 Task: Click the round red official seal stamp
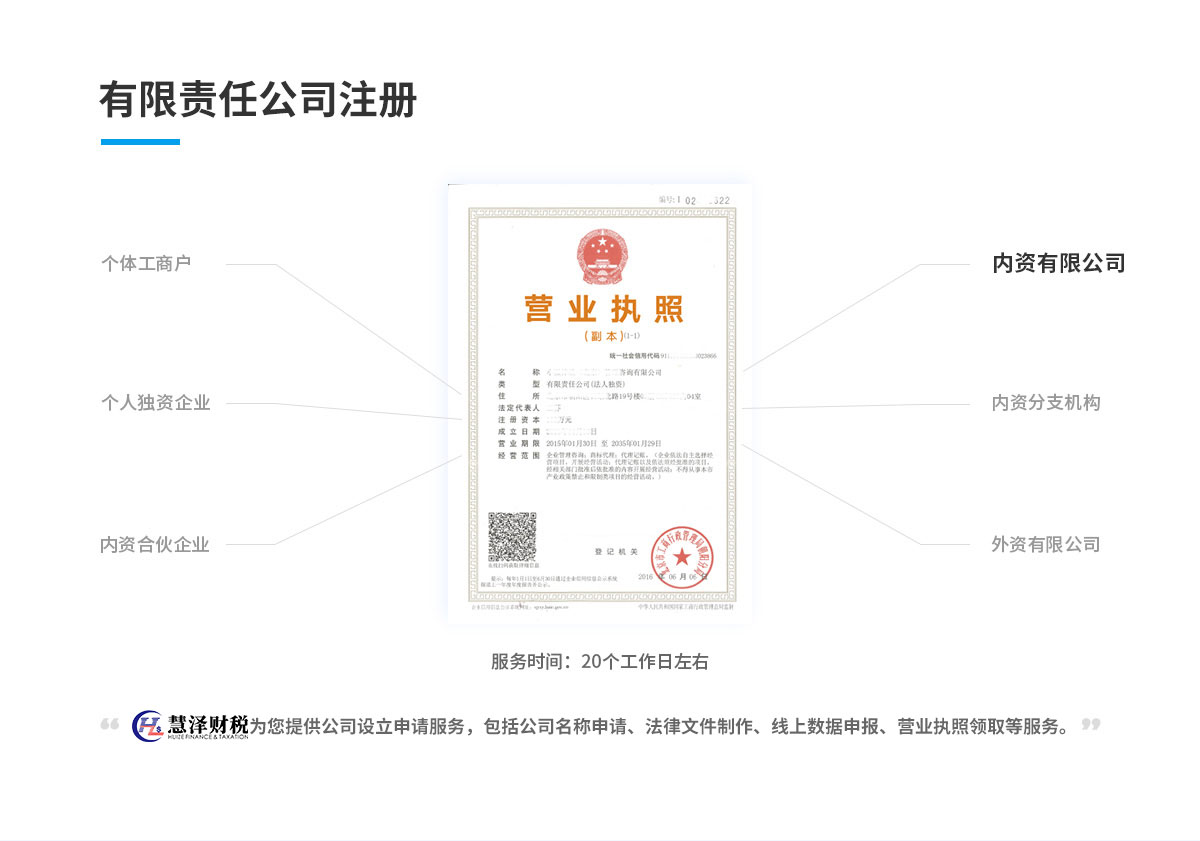pos(682,555)
